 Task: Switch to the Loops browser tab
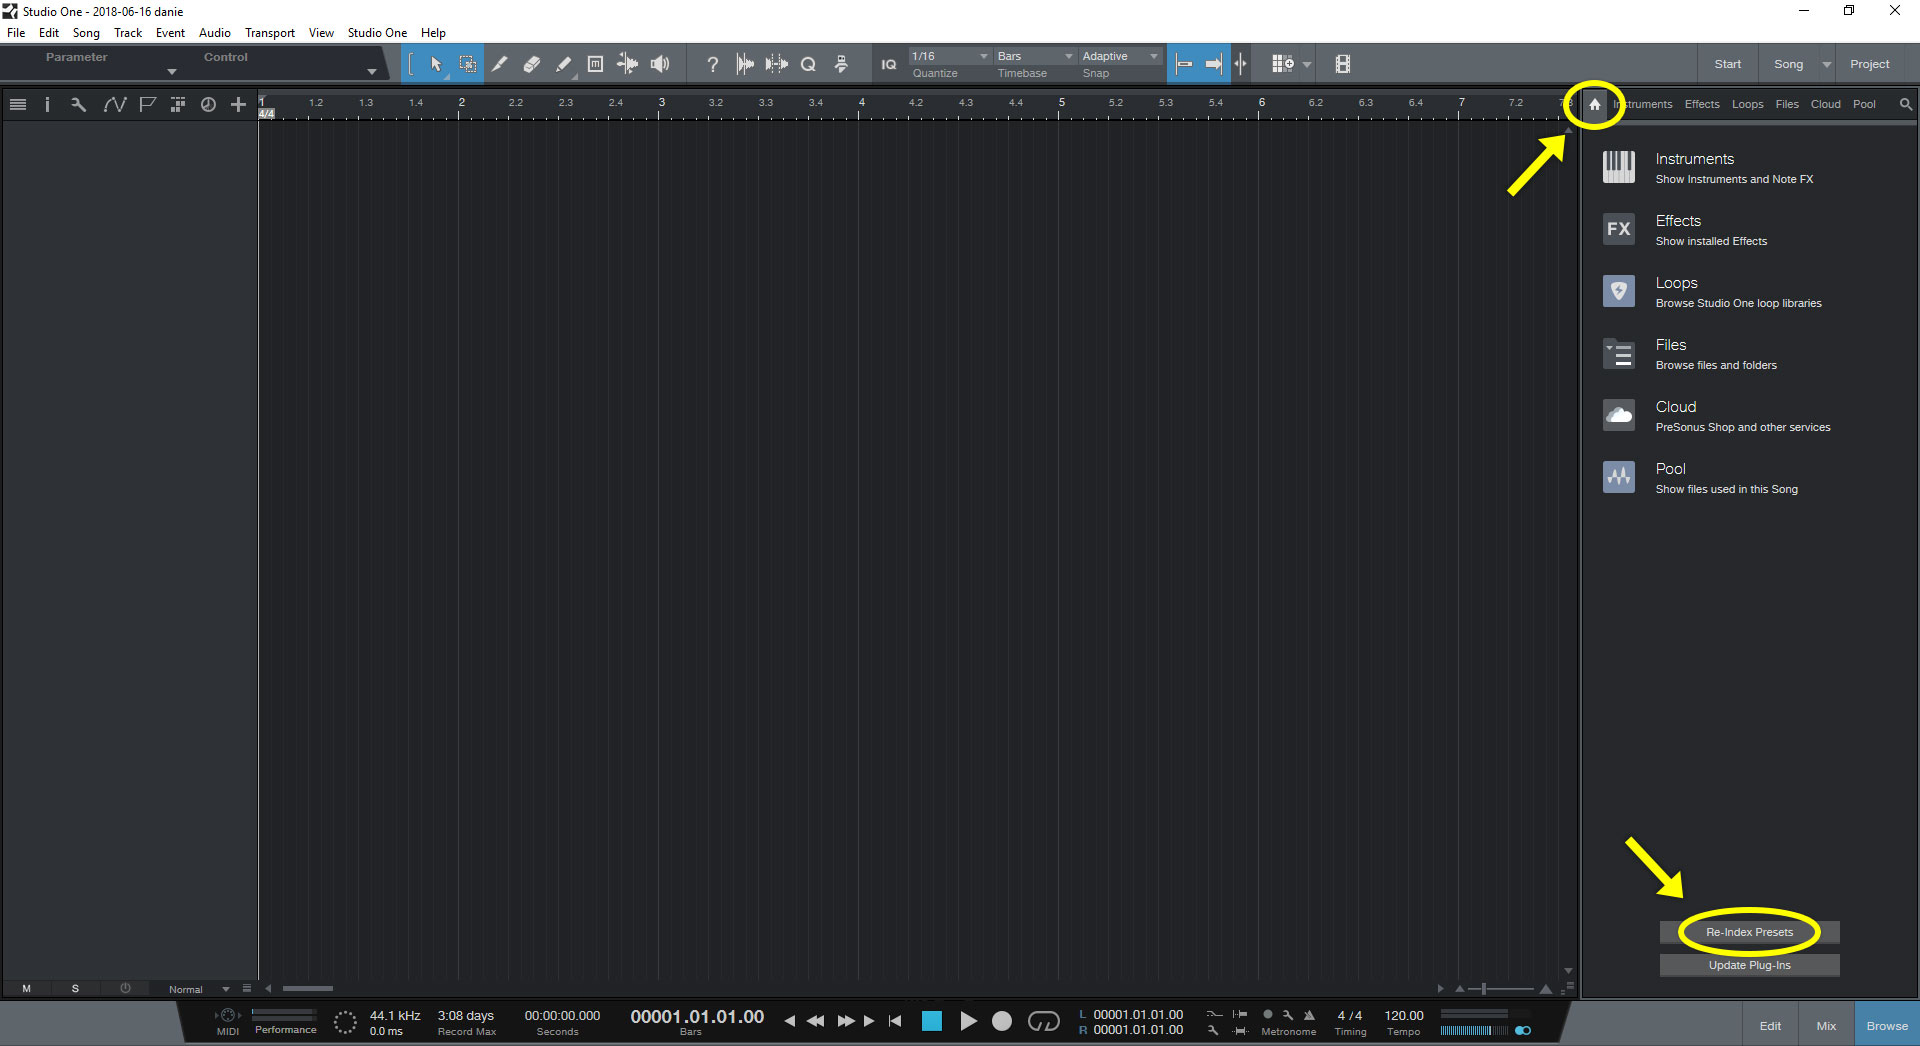click(x=1747, y=104)
